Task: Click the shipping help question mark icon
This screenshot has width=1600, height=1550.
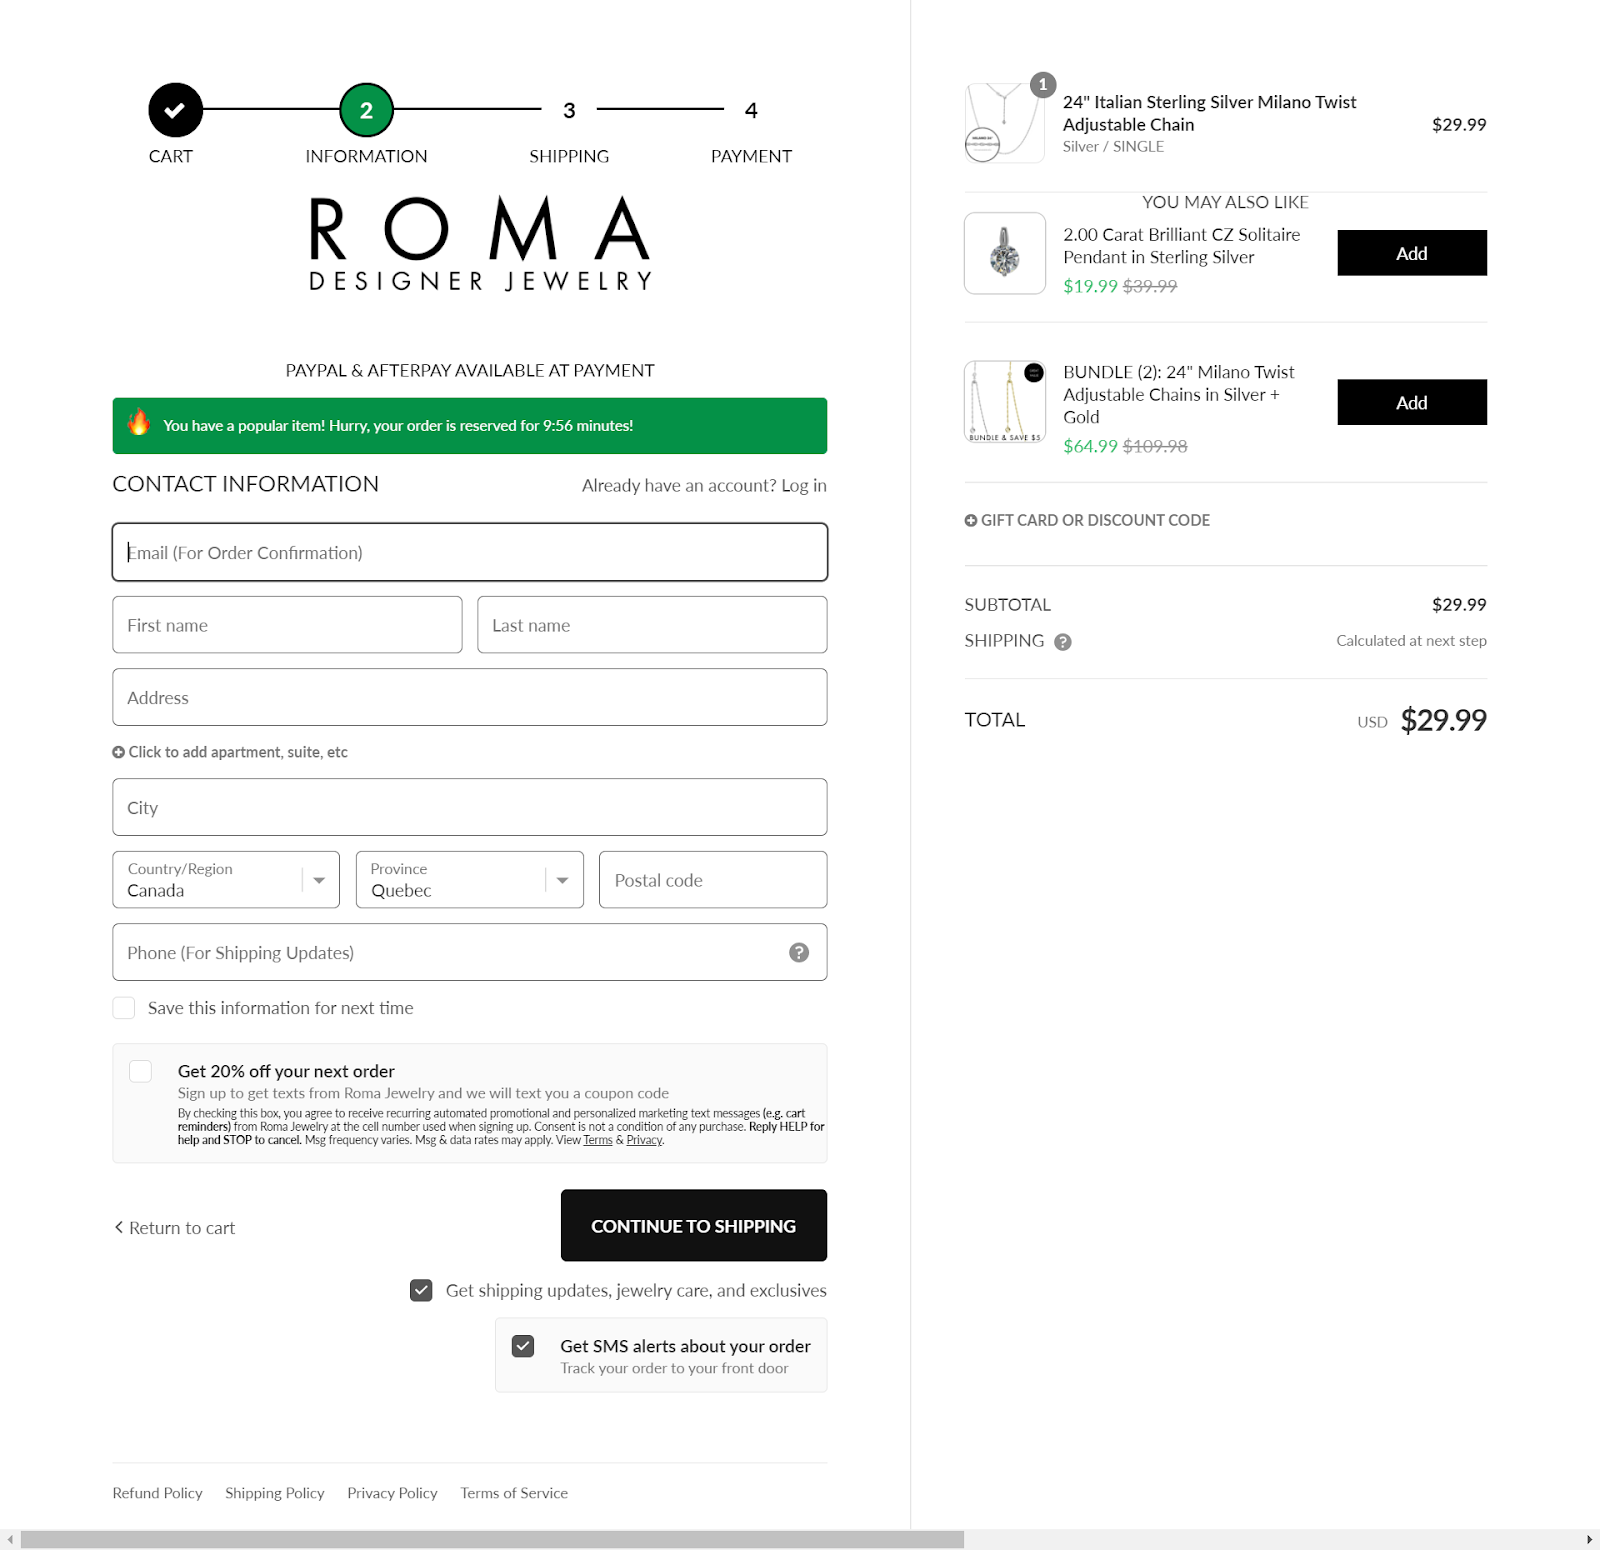Action: click(1063, 642)
